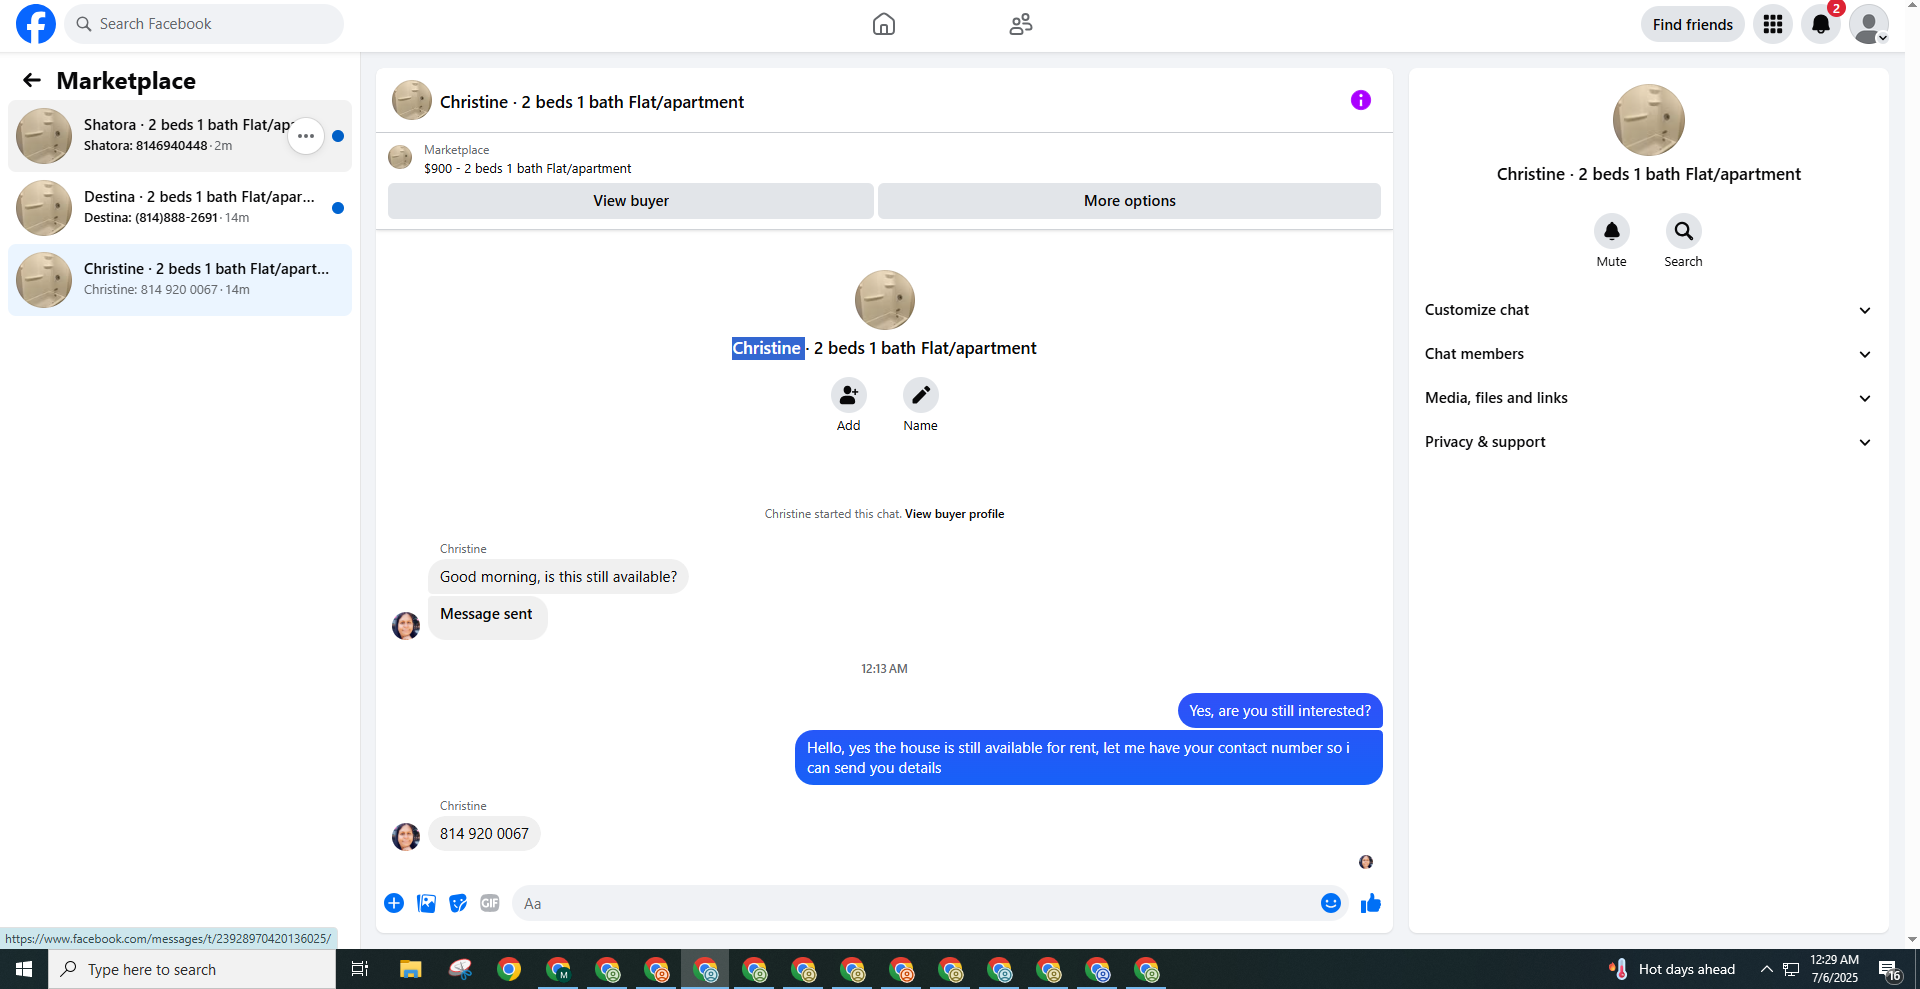Click the 'Message sent' bubble
This screenshot has width=1920, height=989.
pyautogui.click(x=487, y=618)
